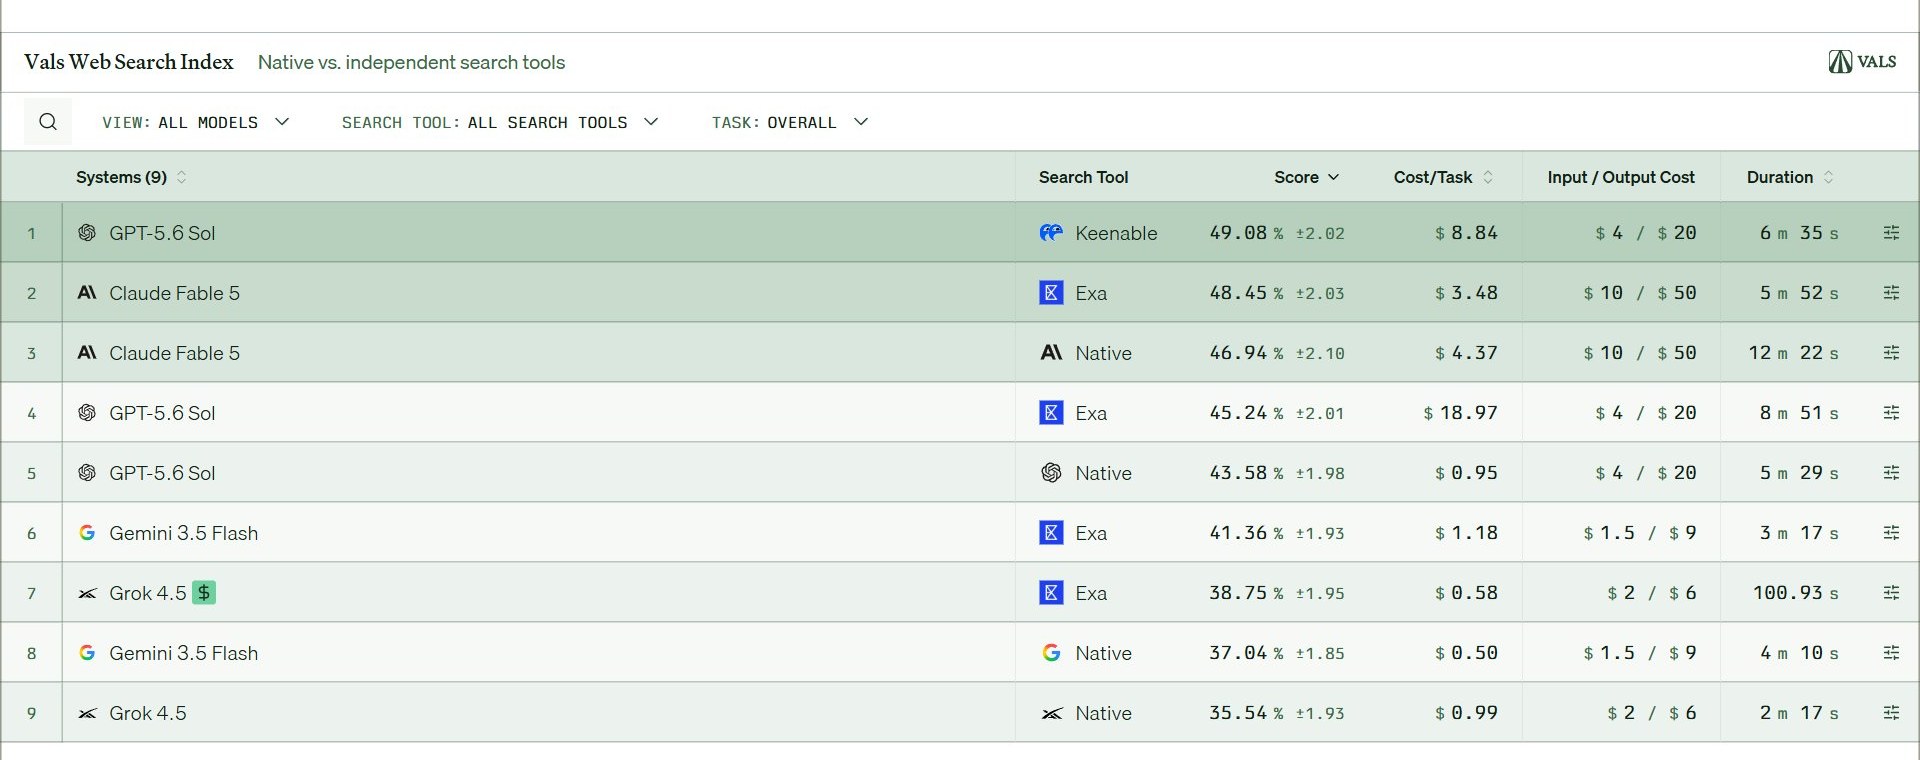Sort by the Score column
Image resolution: width=1920 pixels, height=760 pixels.
(x=1306, y=177)
